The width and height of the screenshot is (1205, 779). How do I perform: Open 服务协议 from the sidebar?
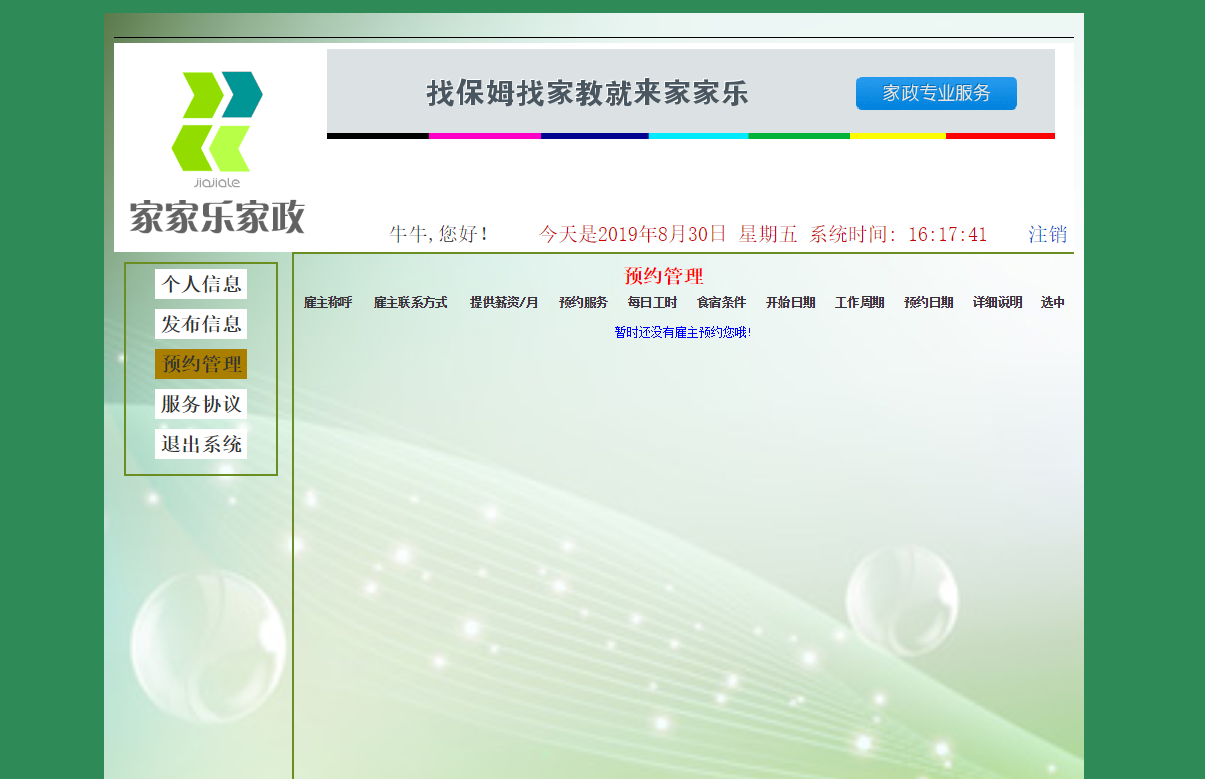(x=200, y=403)
